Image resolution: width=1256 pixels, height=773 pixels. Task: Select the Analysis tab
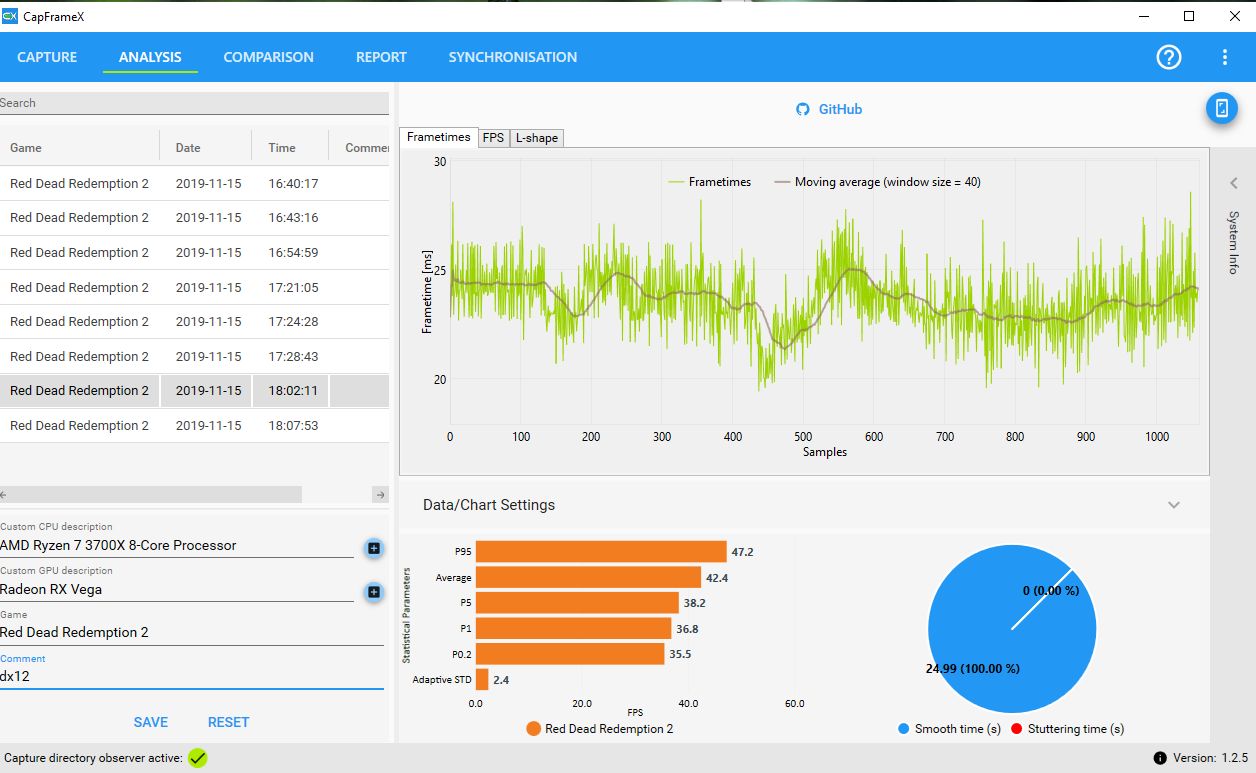[150, 57]
